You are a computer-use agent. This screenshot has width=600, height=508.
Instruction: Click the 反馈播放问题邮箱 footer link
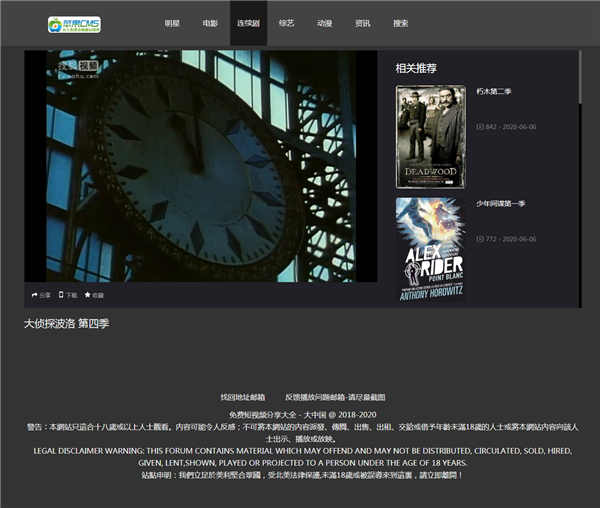pos(335,397)
